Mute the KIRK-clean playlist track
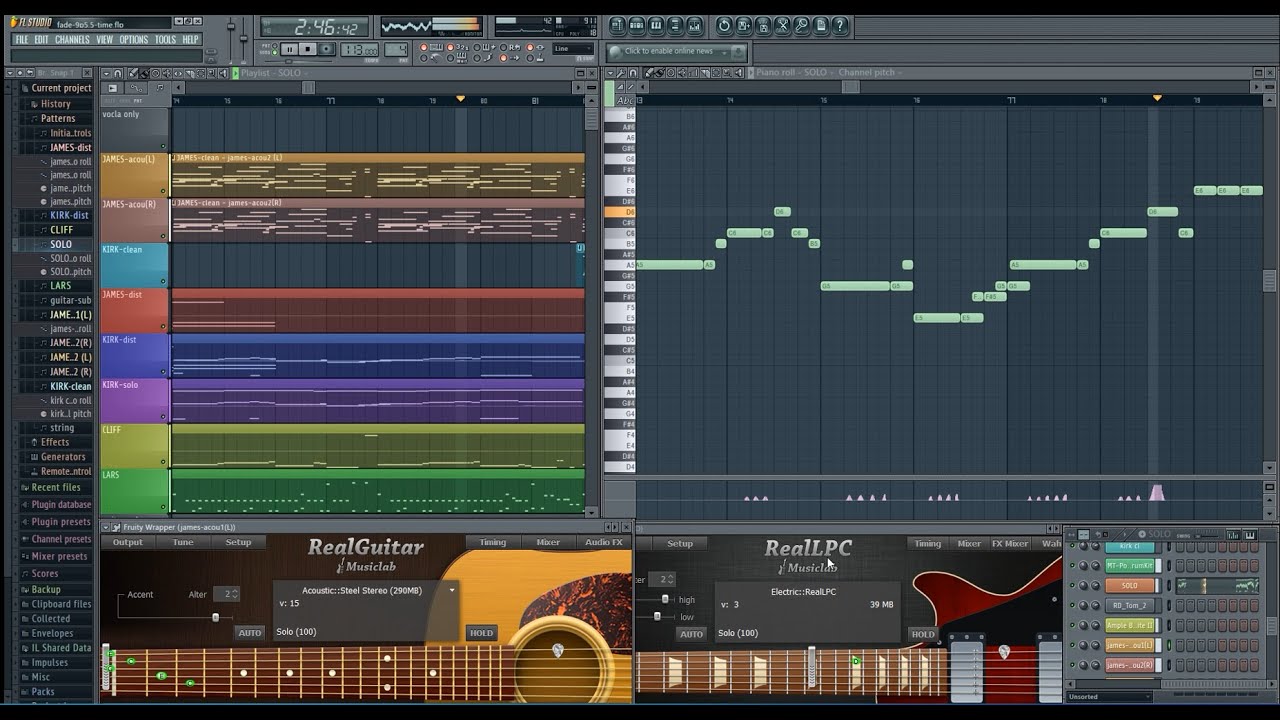 pos(163,281)
